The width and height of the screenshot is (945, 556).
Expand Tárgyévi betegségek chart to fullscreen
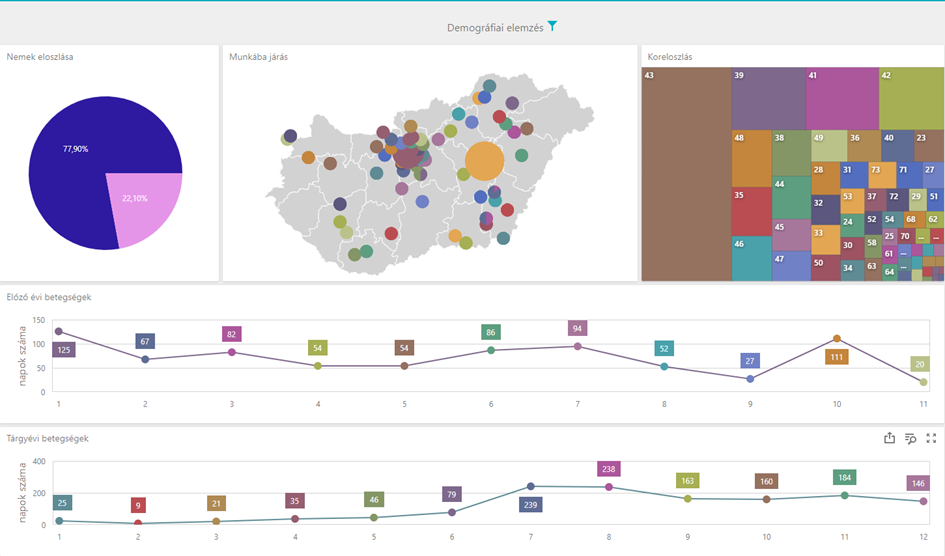click(931, 439)
